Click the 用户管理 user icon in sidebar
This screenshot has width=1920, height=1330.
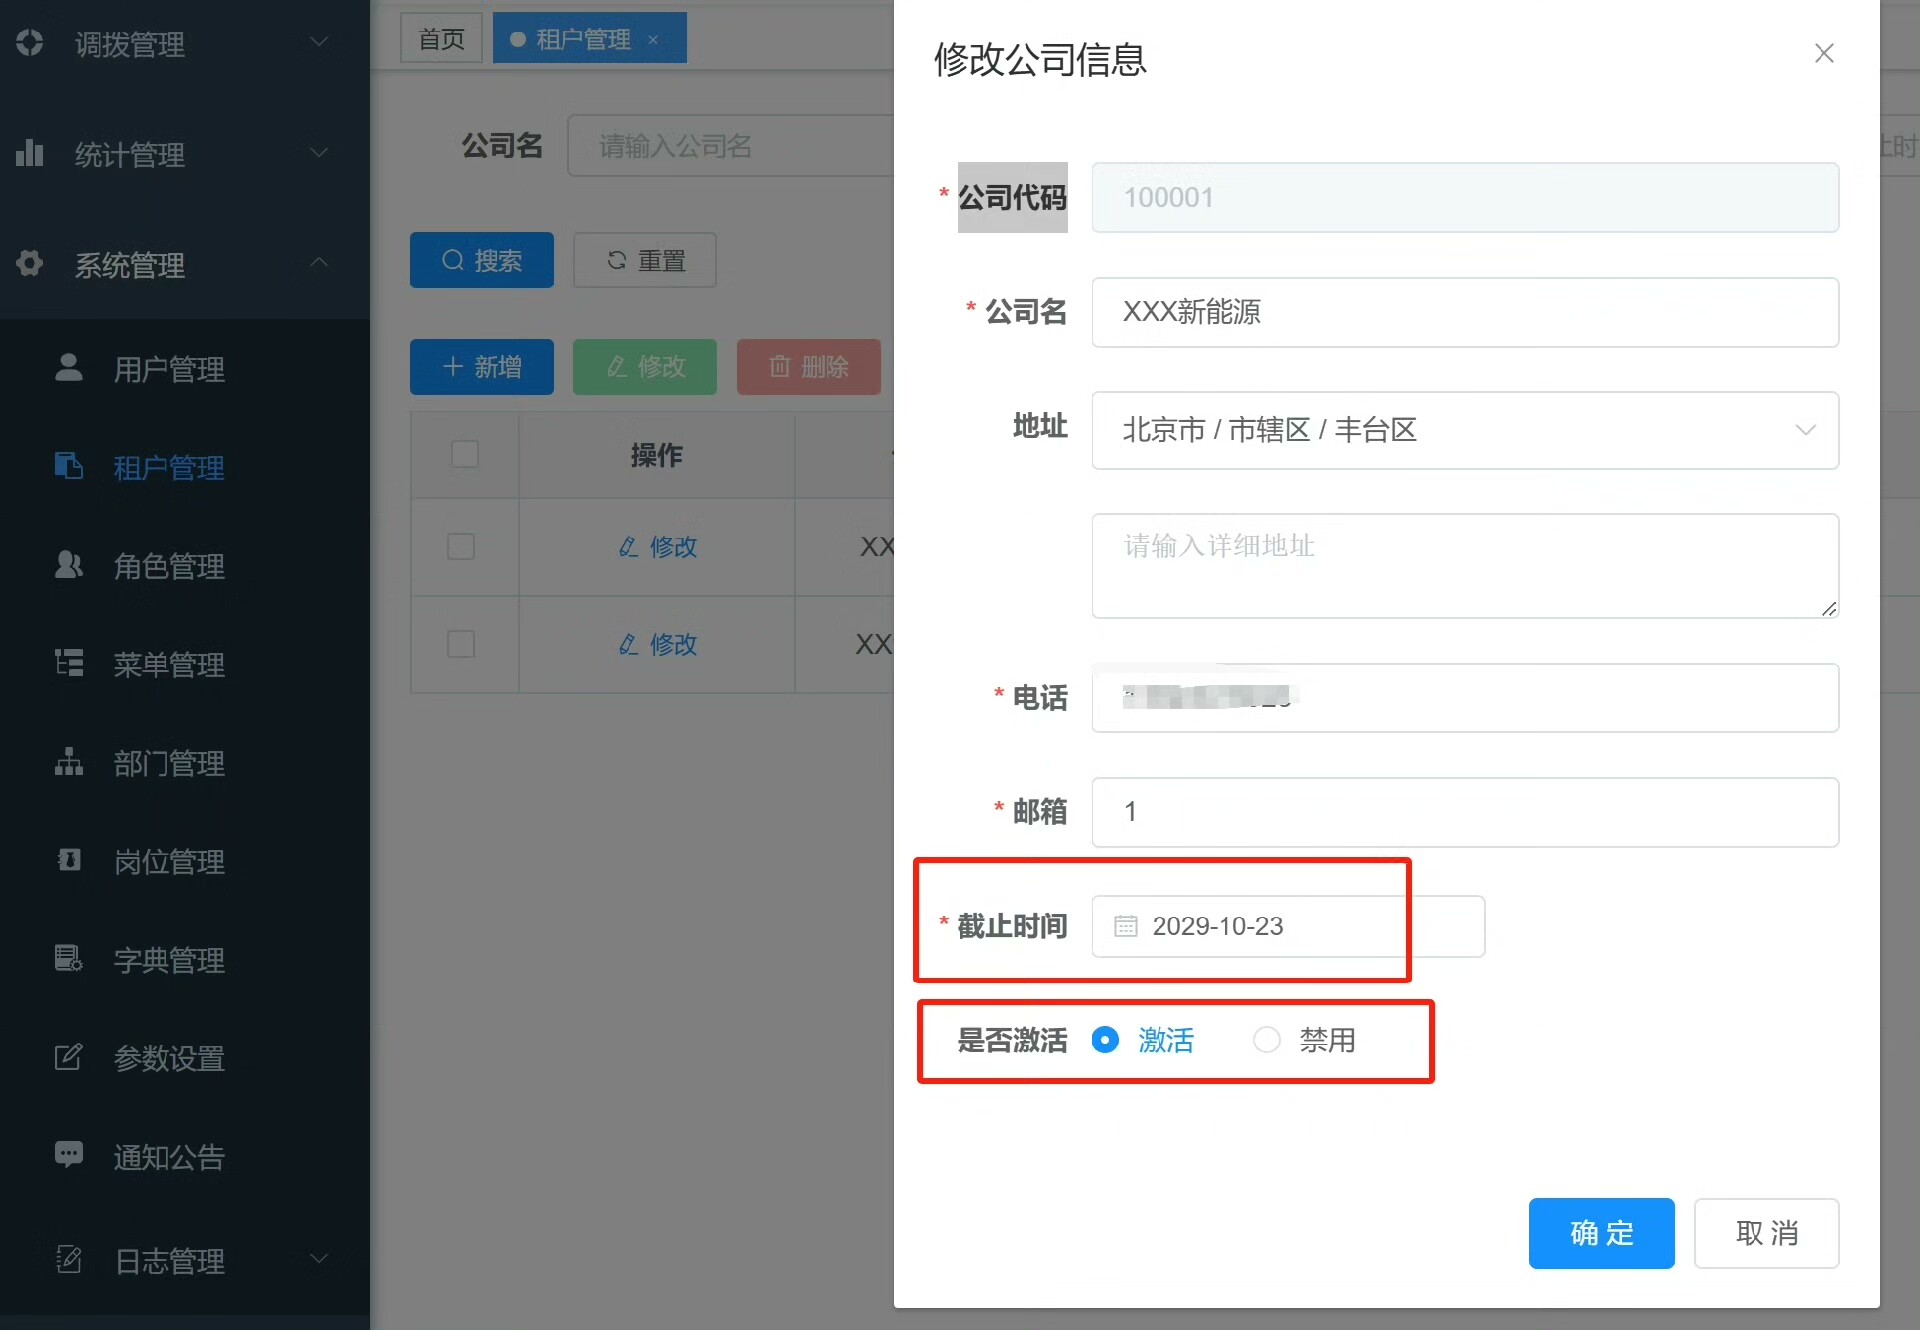click(68, 368)
